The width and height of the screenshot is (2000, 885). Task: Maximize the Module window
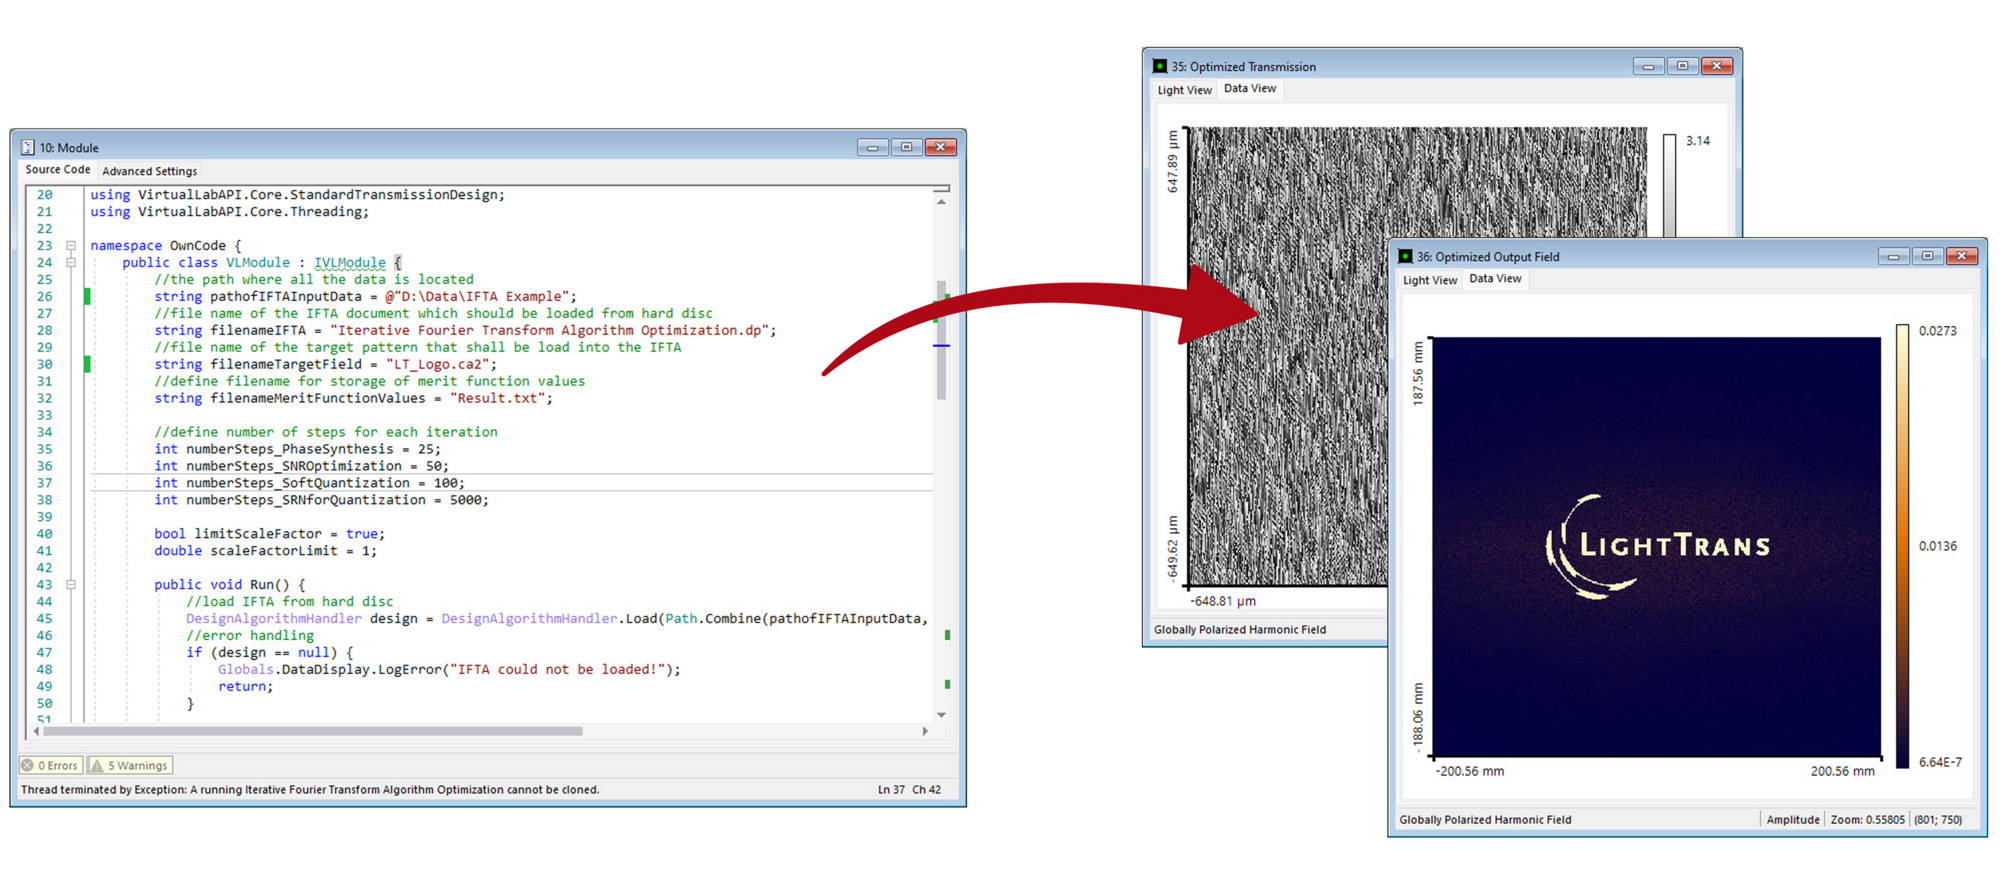906,147
